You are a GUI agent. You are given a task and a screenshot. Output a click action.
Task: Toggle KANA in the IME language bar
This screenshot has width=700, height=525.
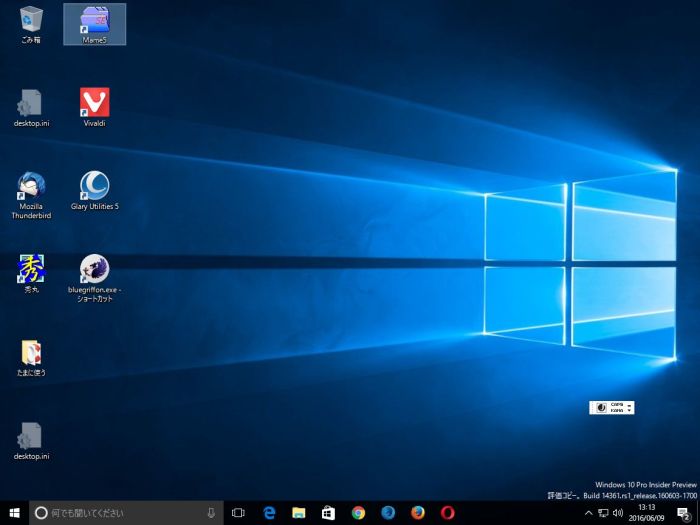coord(616,410)
